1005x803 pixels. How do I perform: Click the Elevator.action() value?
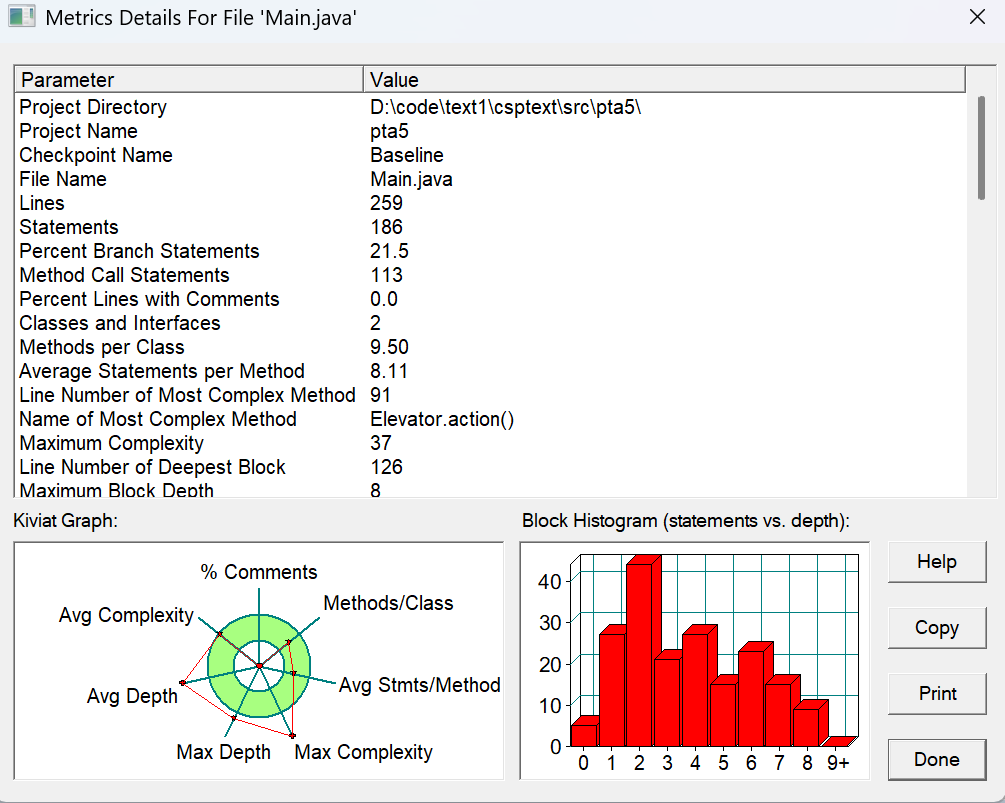(442, 419)
